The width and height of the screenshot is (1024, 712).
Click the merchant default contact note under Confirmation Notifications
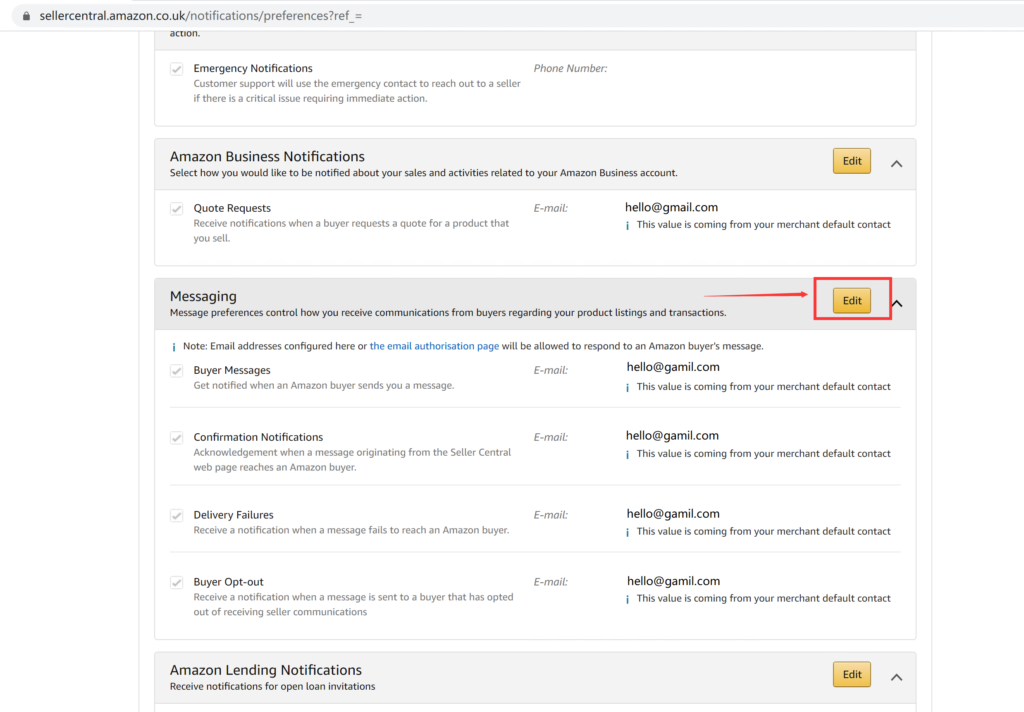[763, 454]
